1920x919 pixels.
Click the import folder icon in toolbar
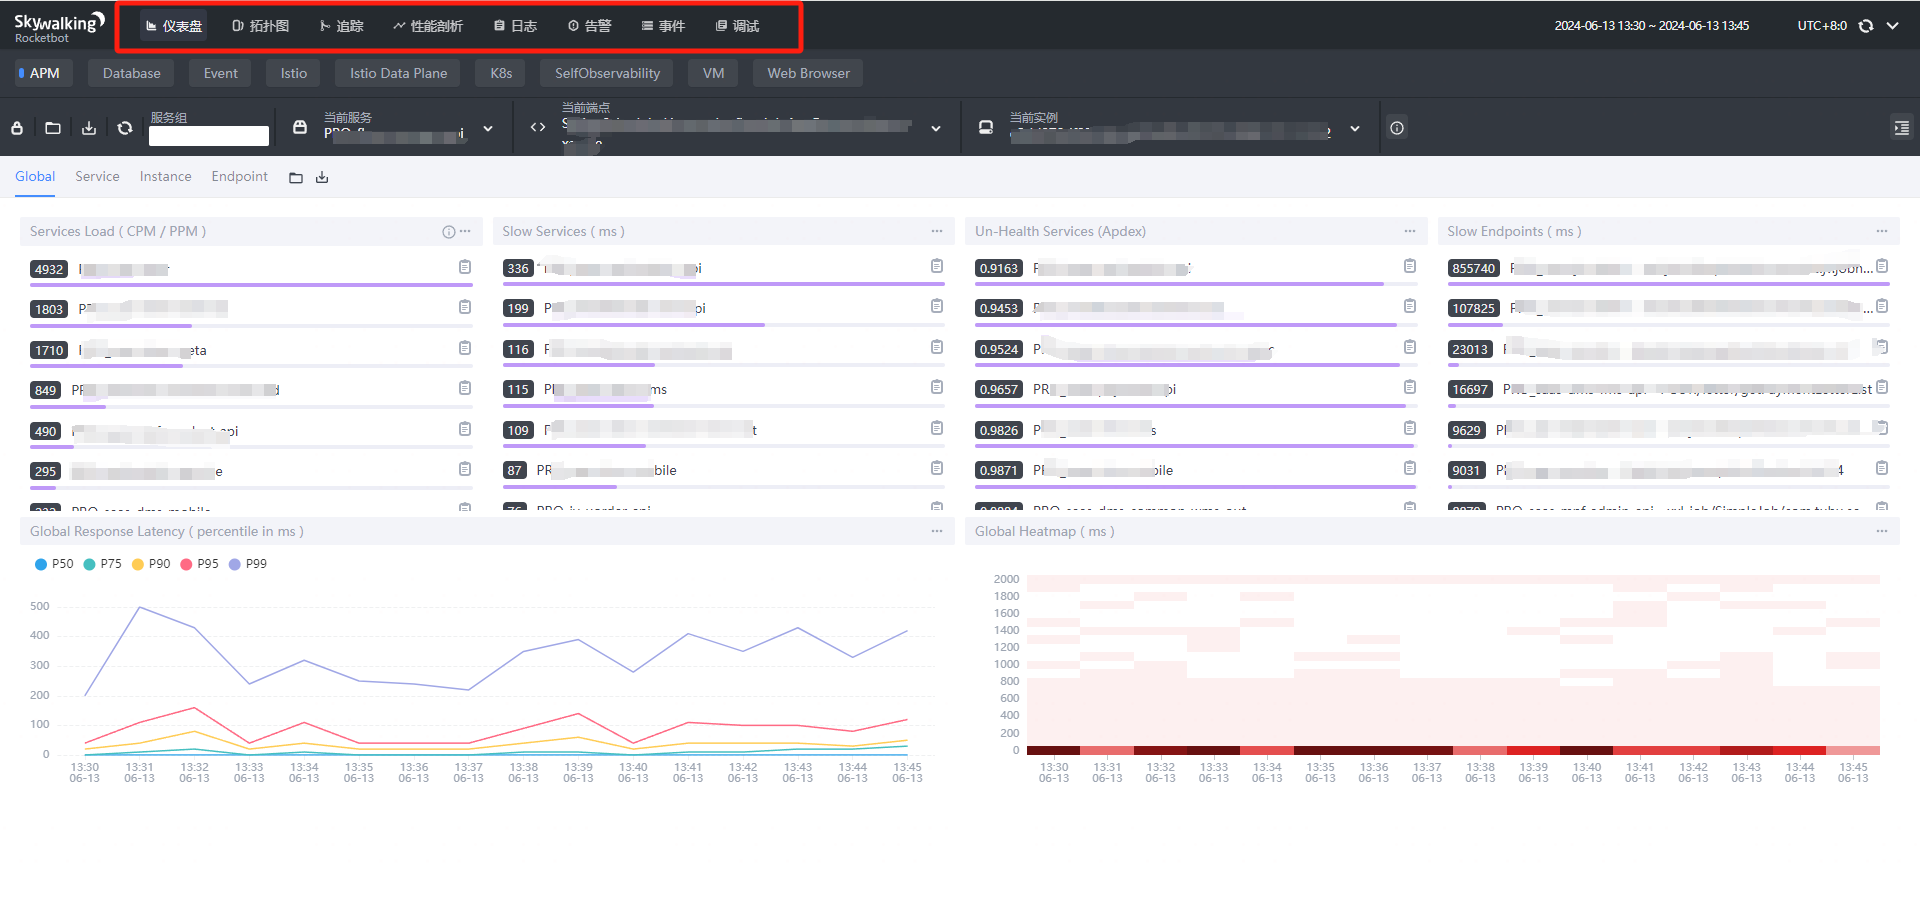53,128
